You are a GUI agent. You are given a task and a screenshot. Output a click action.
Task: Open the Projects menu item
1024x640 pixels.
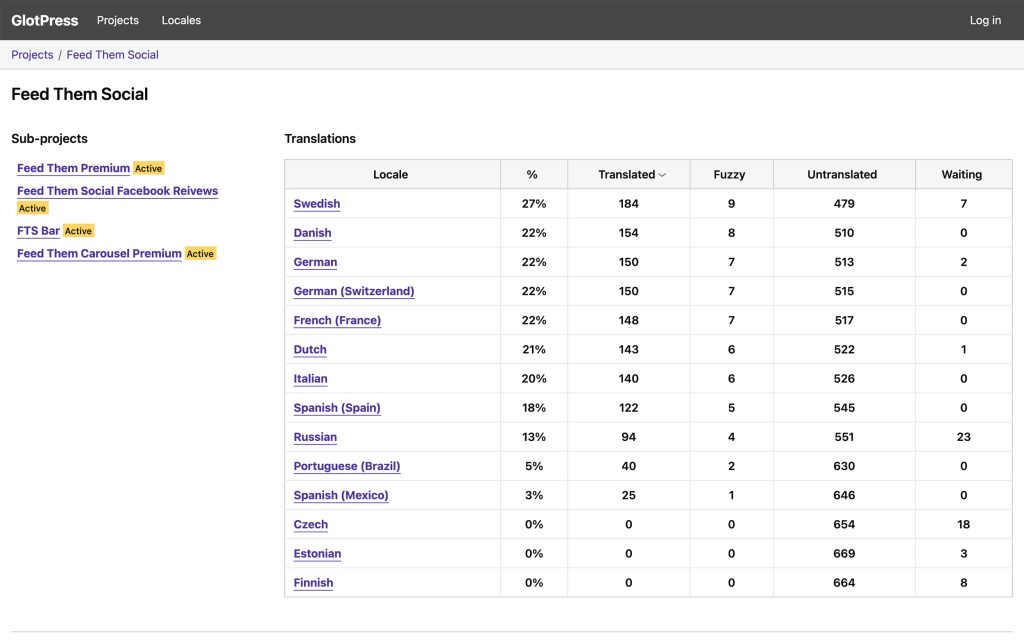click(x=118, y=20)
